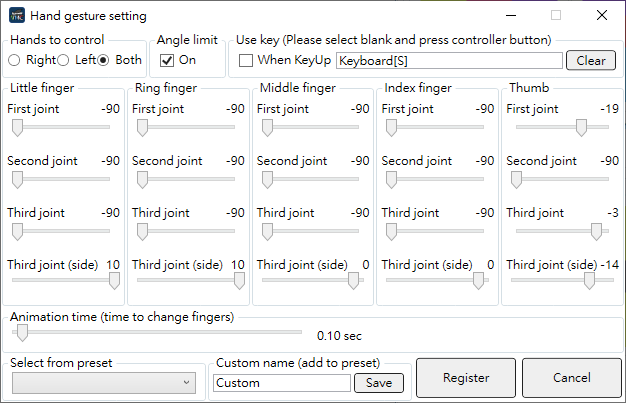Choose Both hands radio option
This screenshot has width=626, height=403.
(x=103, y=60)
